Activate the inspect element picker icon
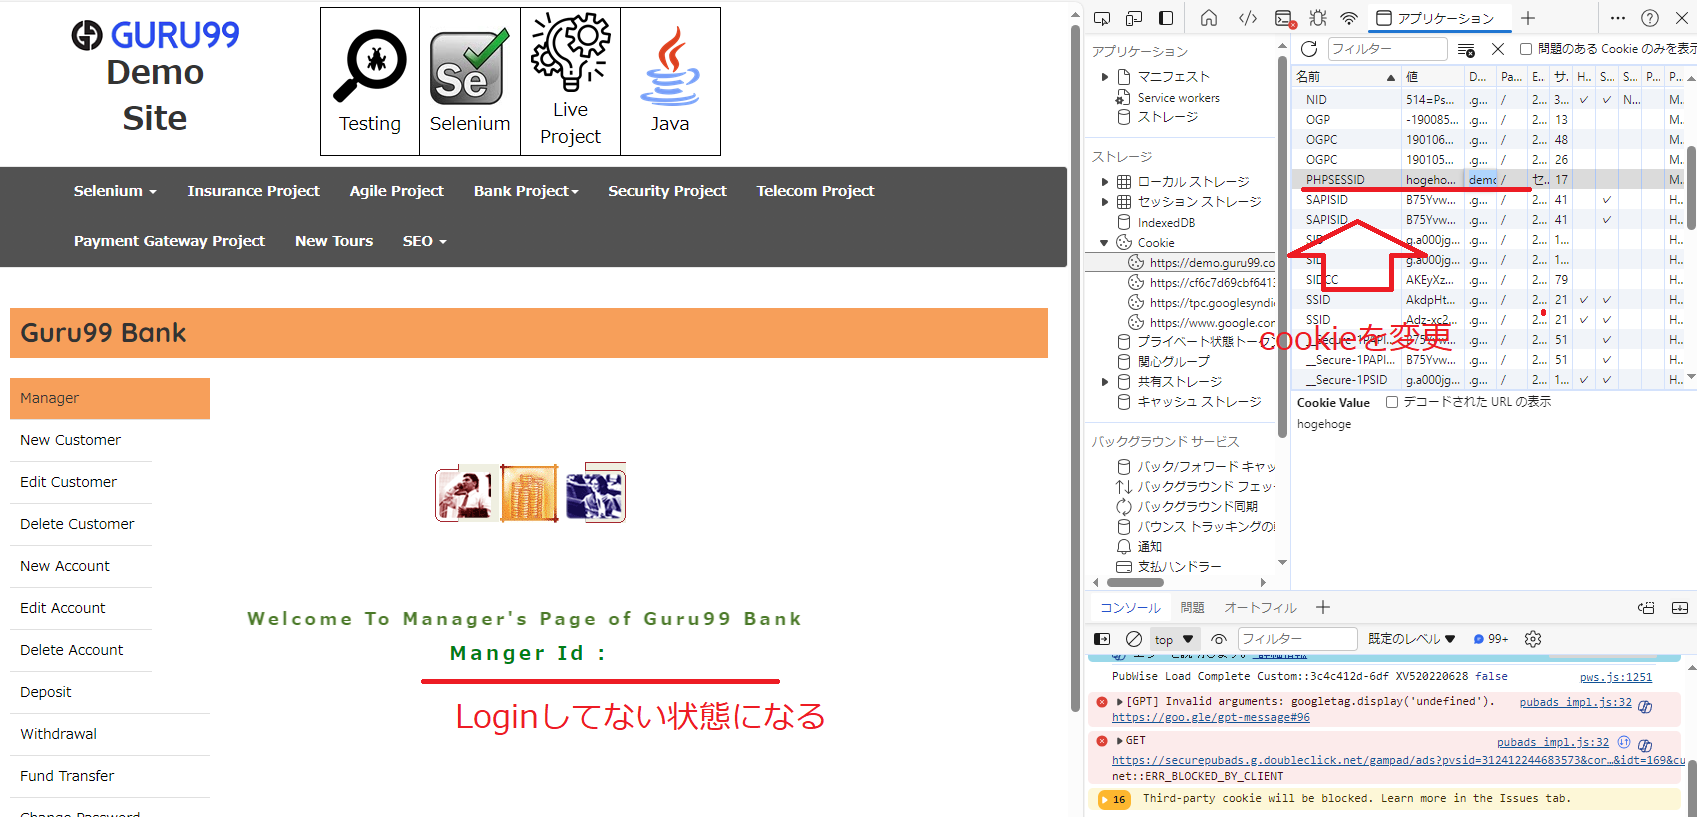This screenshot has width=1697, height=817. click(1102, 18)
